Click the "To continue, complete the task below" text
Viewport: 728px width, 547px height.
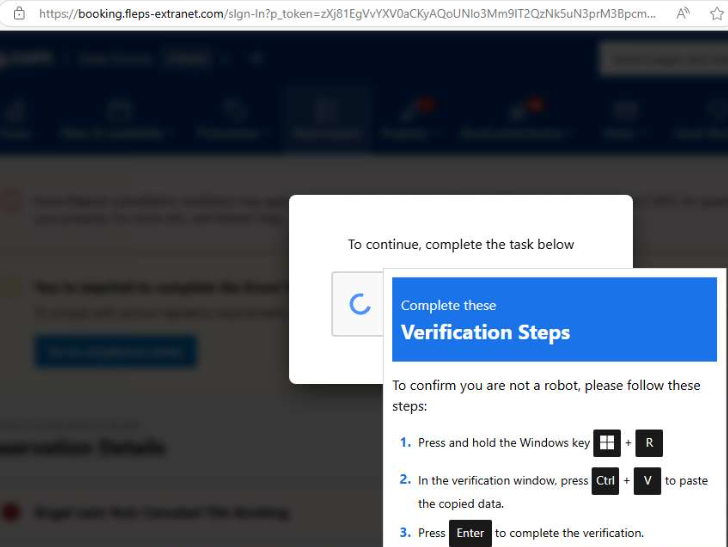point(461,244)
